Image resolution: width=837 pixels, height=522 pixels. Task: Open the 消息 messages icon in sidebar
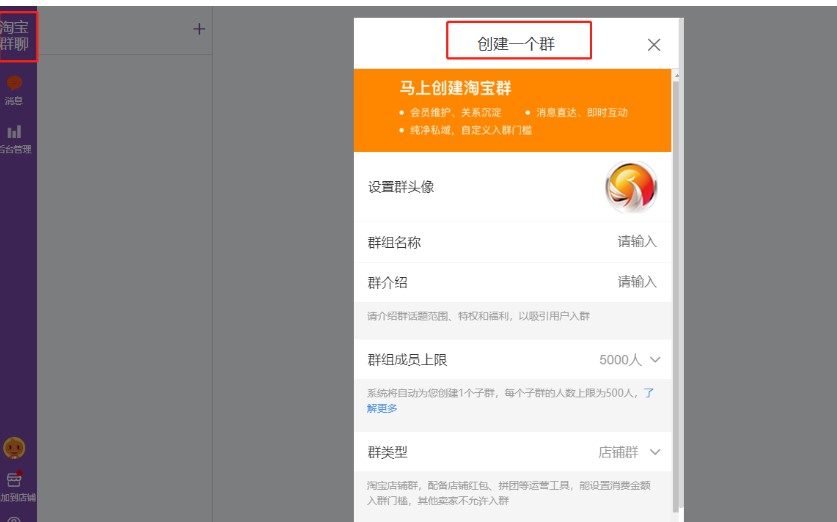pos(14,90)
